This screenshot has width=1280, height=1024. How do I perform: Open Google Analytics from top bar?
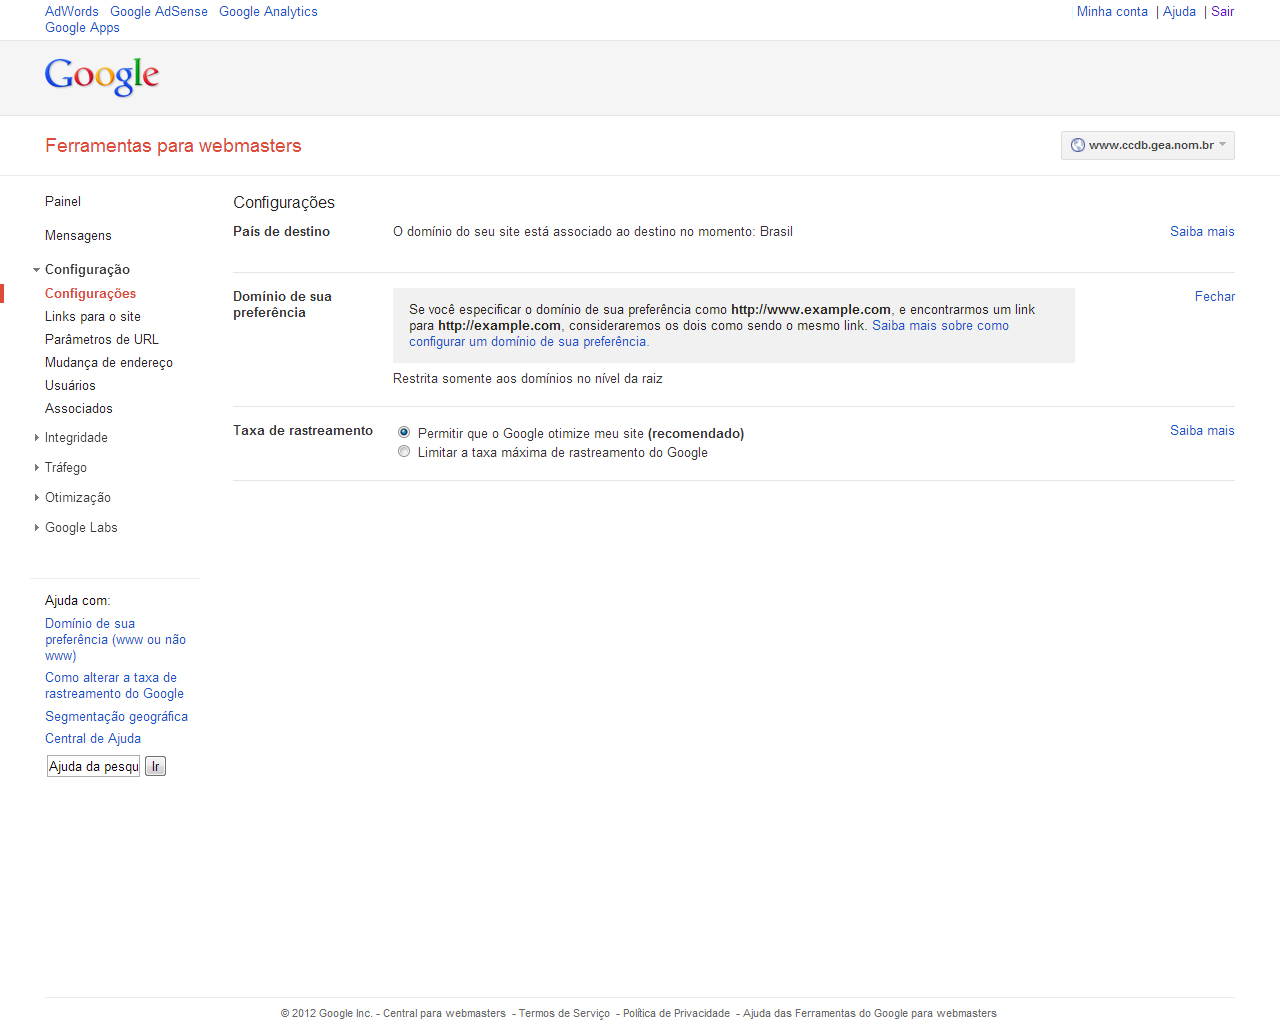[268, 11]
